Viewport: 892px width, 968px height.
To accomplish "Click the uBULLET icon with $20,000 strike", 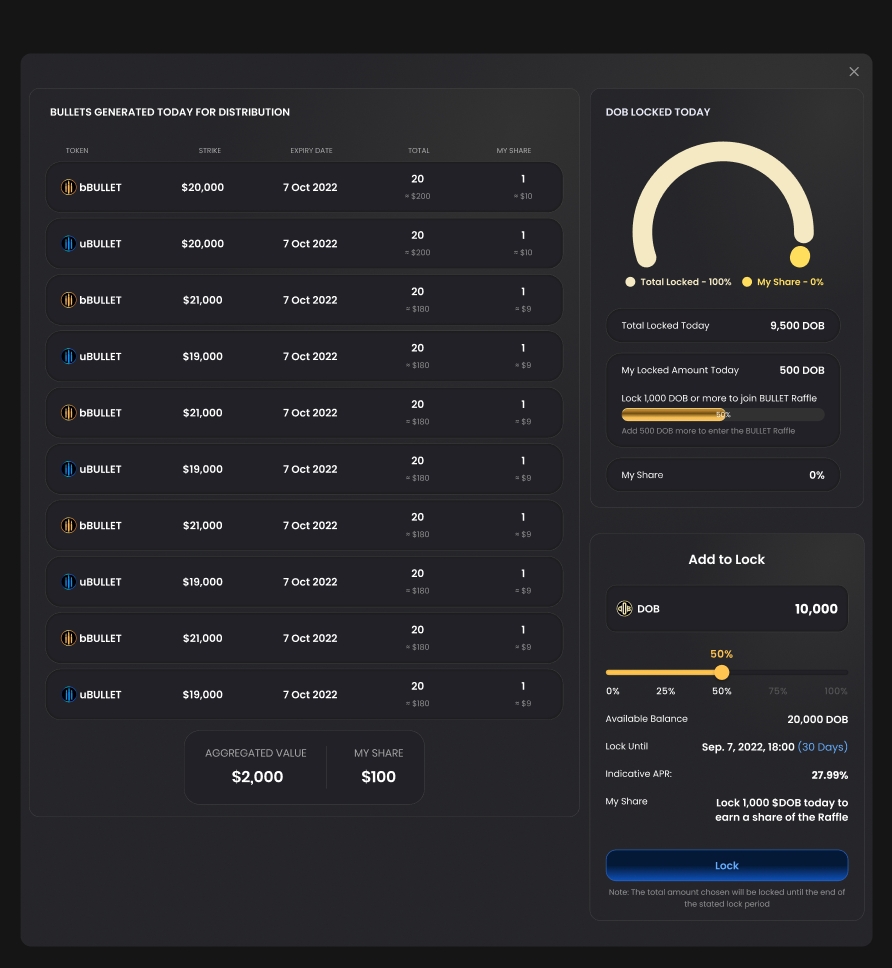I will [69, 244].
